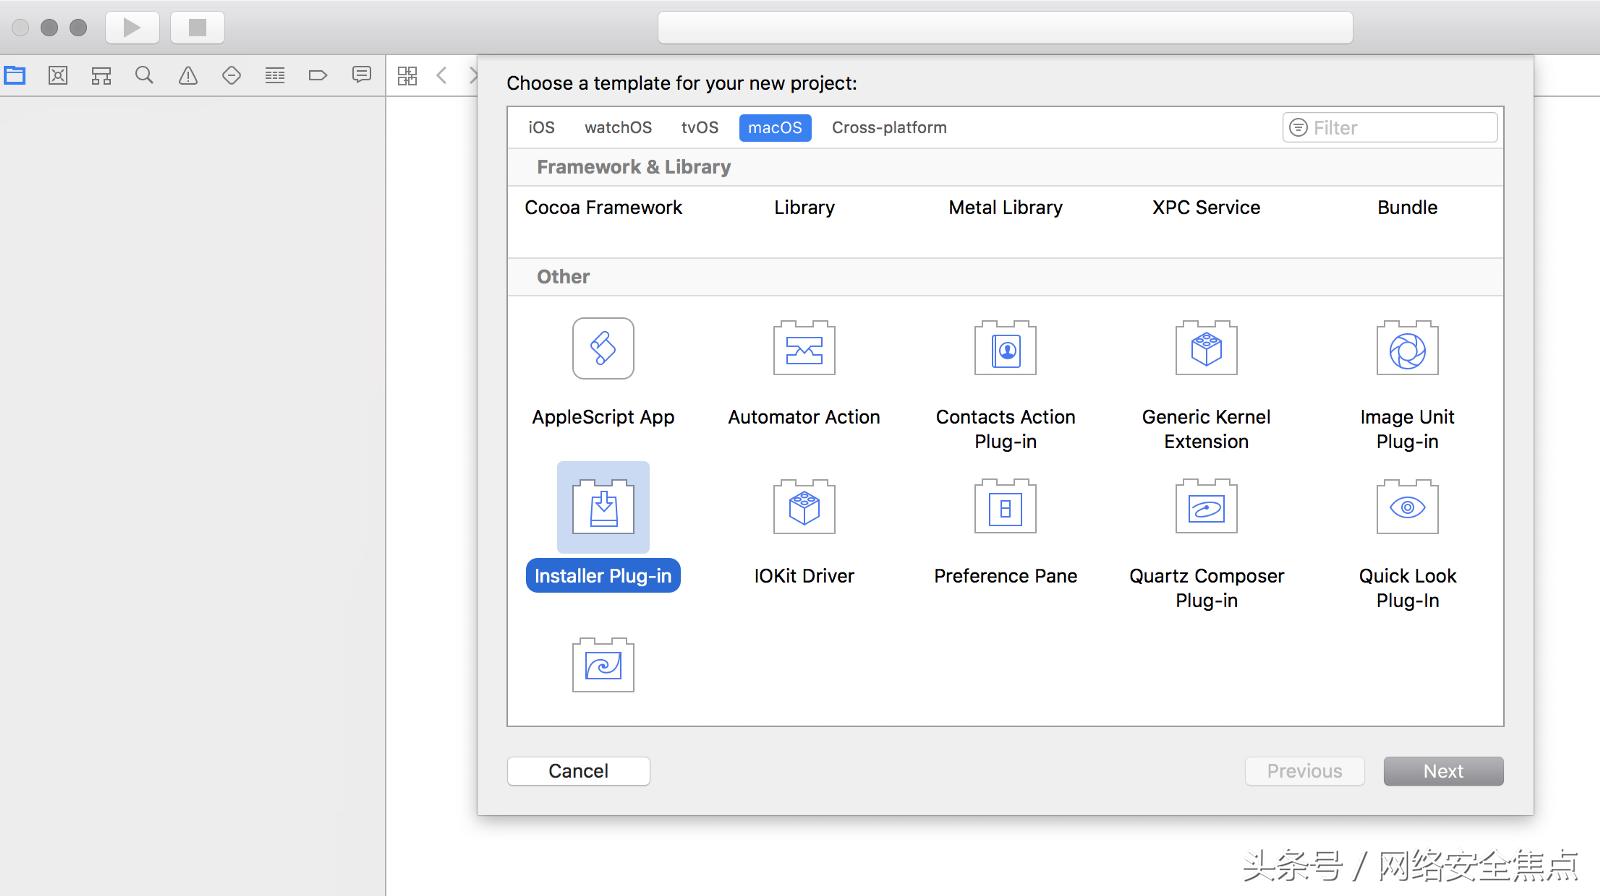The width and height of the screenshot is (1600, 896).
Task: Click the Xcode toolbar activity status field
Action: click(x=1005, y=28)
